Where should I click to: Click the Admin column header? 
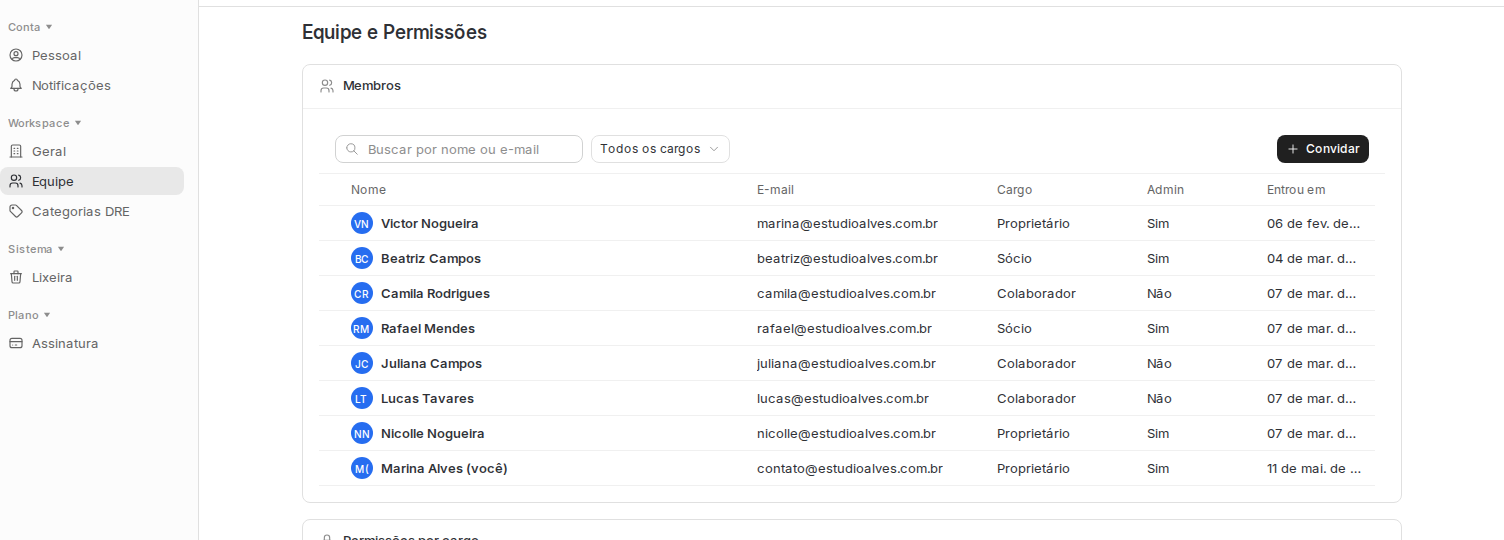coord(1165,189)
